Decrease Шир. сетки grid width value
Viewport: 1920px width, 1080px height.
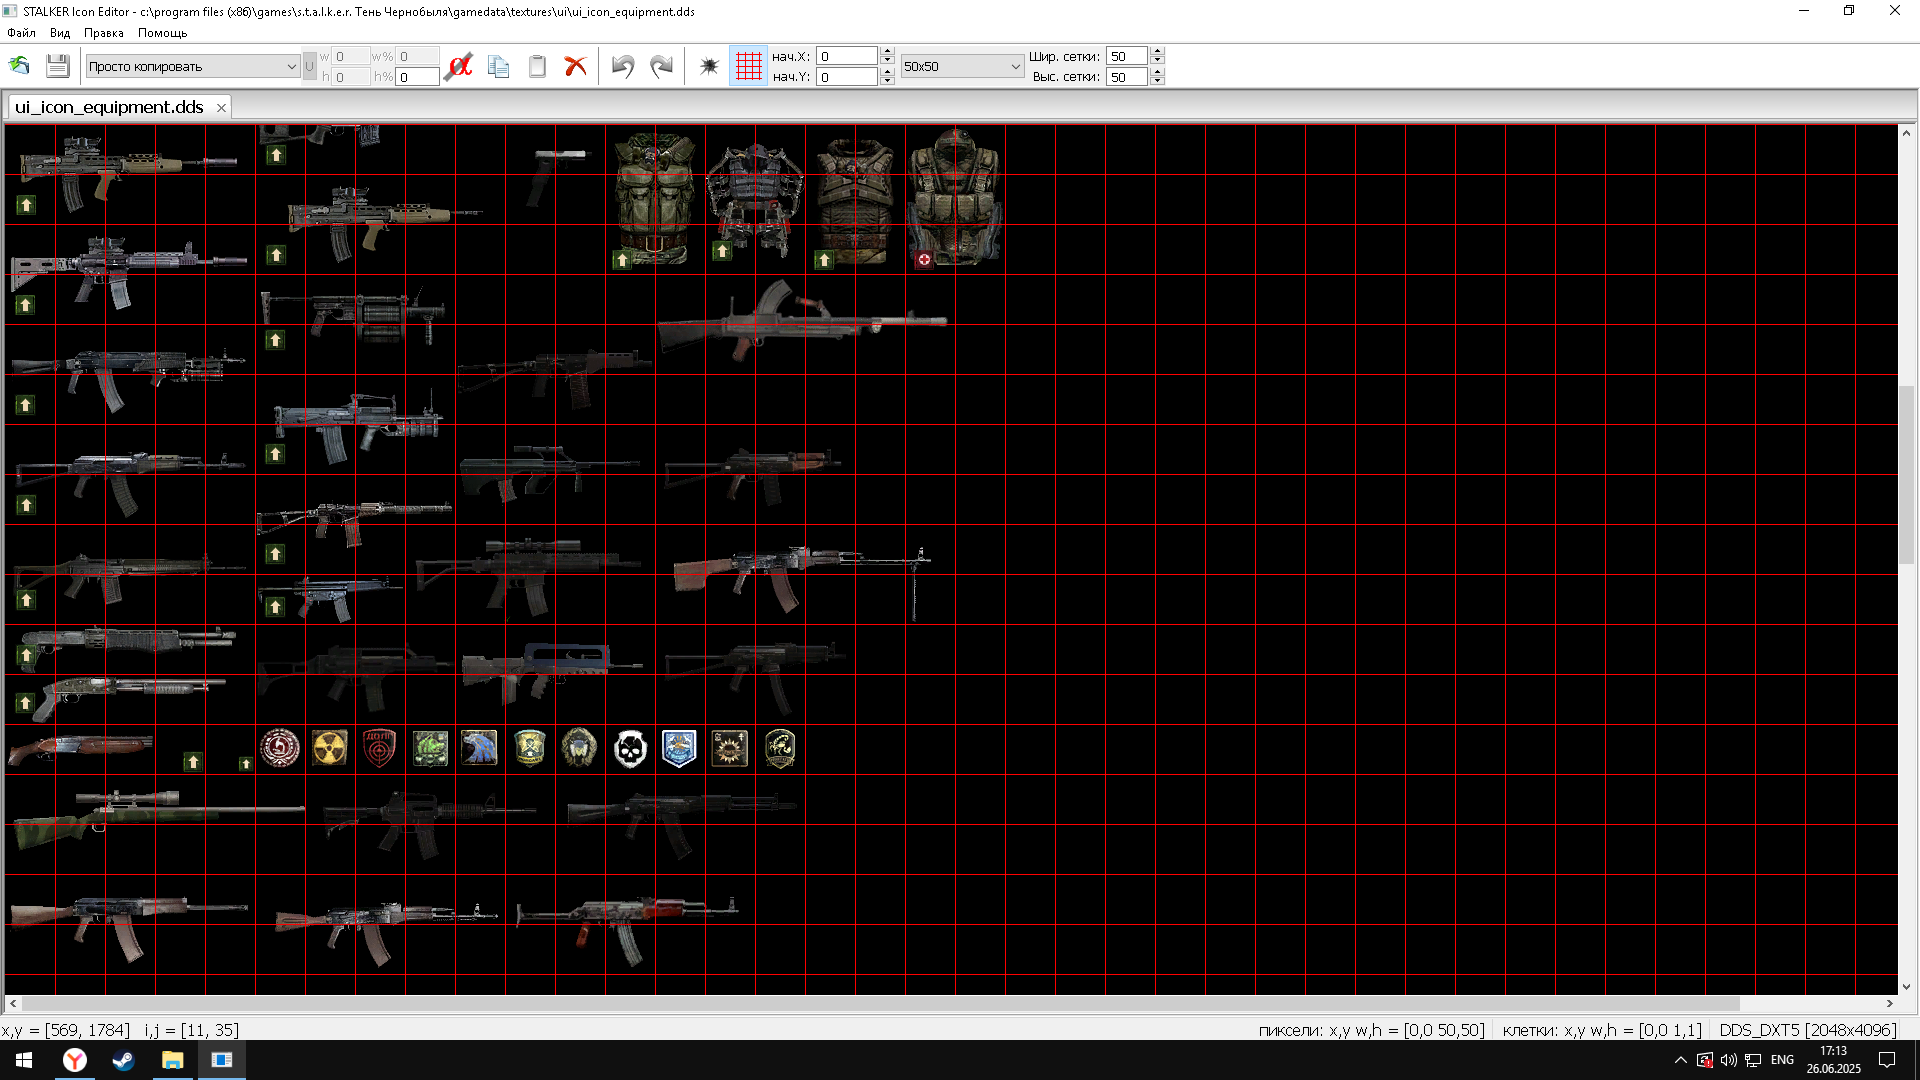(1157, 61)
